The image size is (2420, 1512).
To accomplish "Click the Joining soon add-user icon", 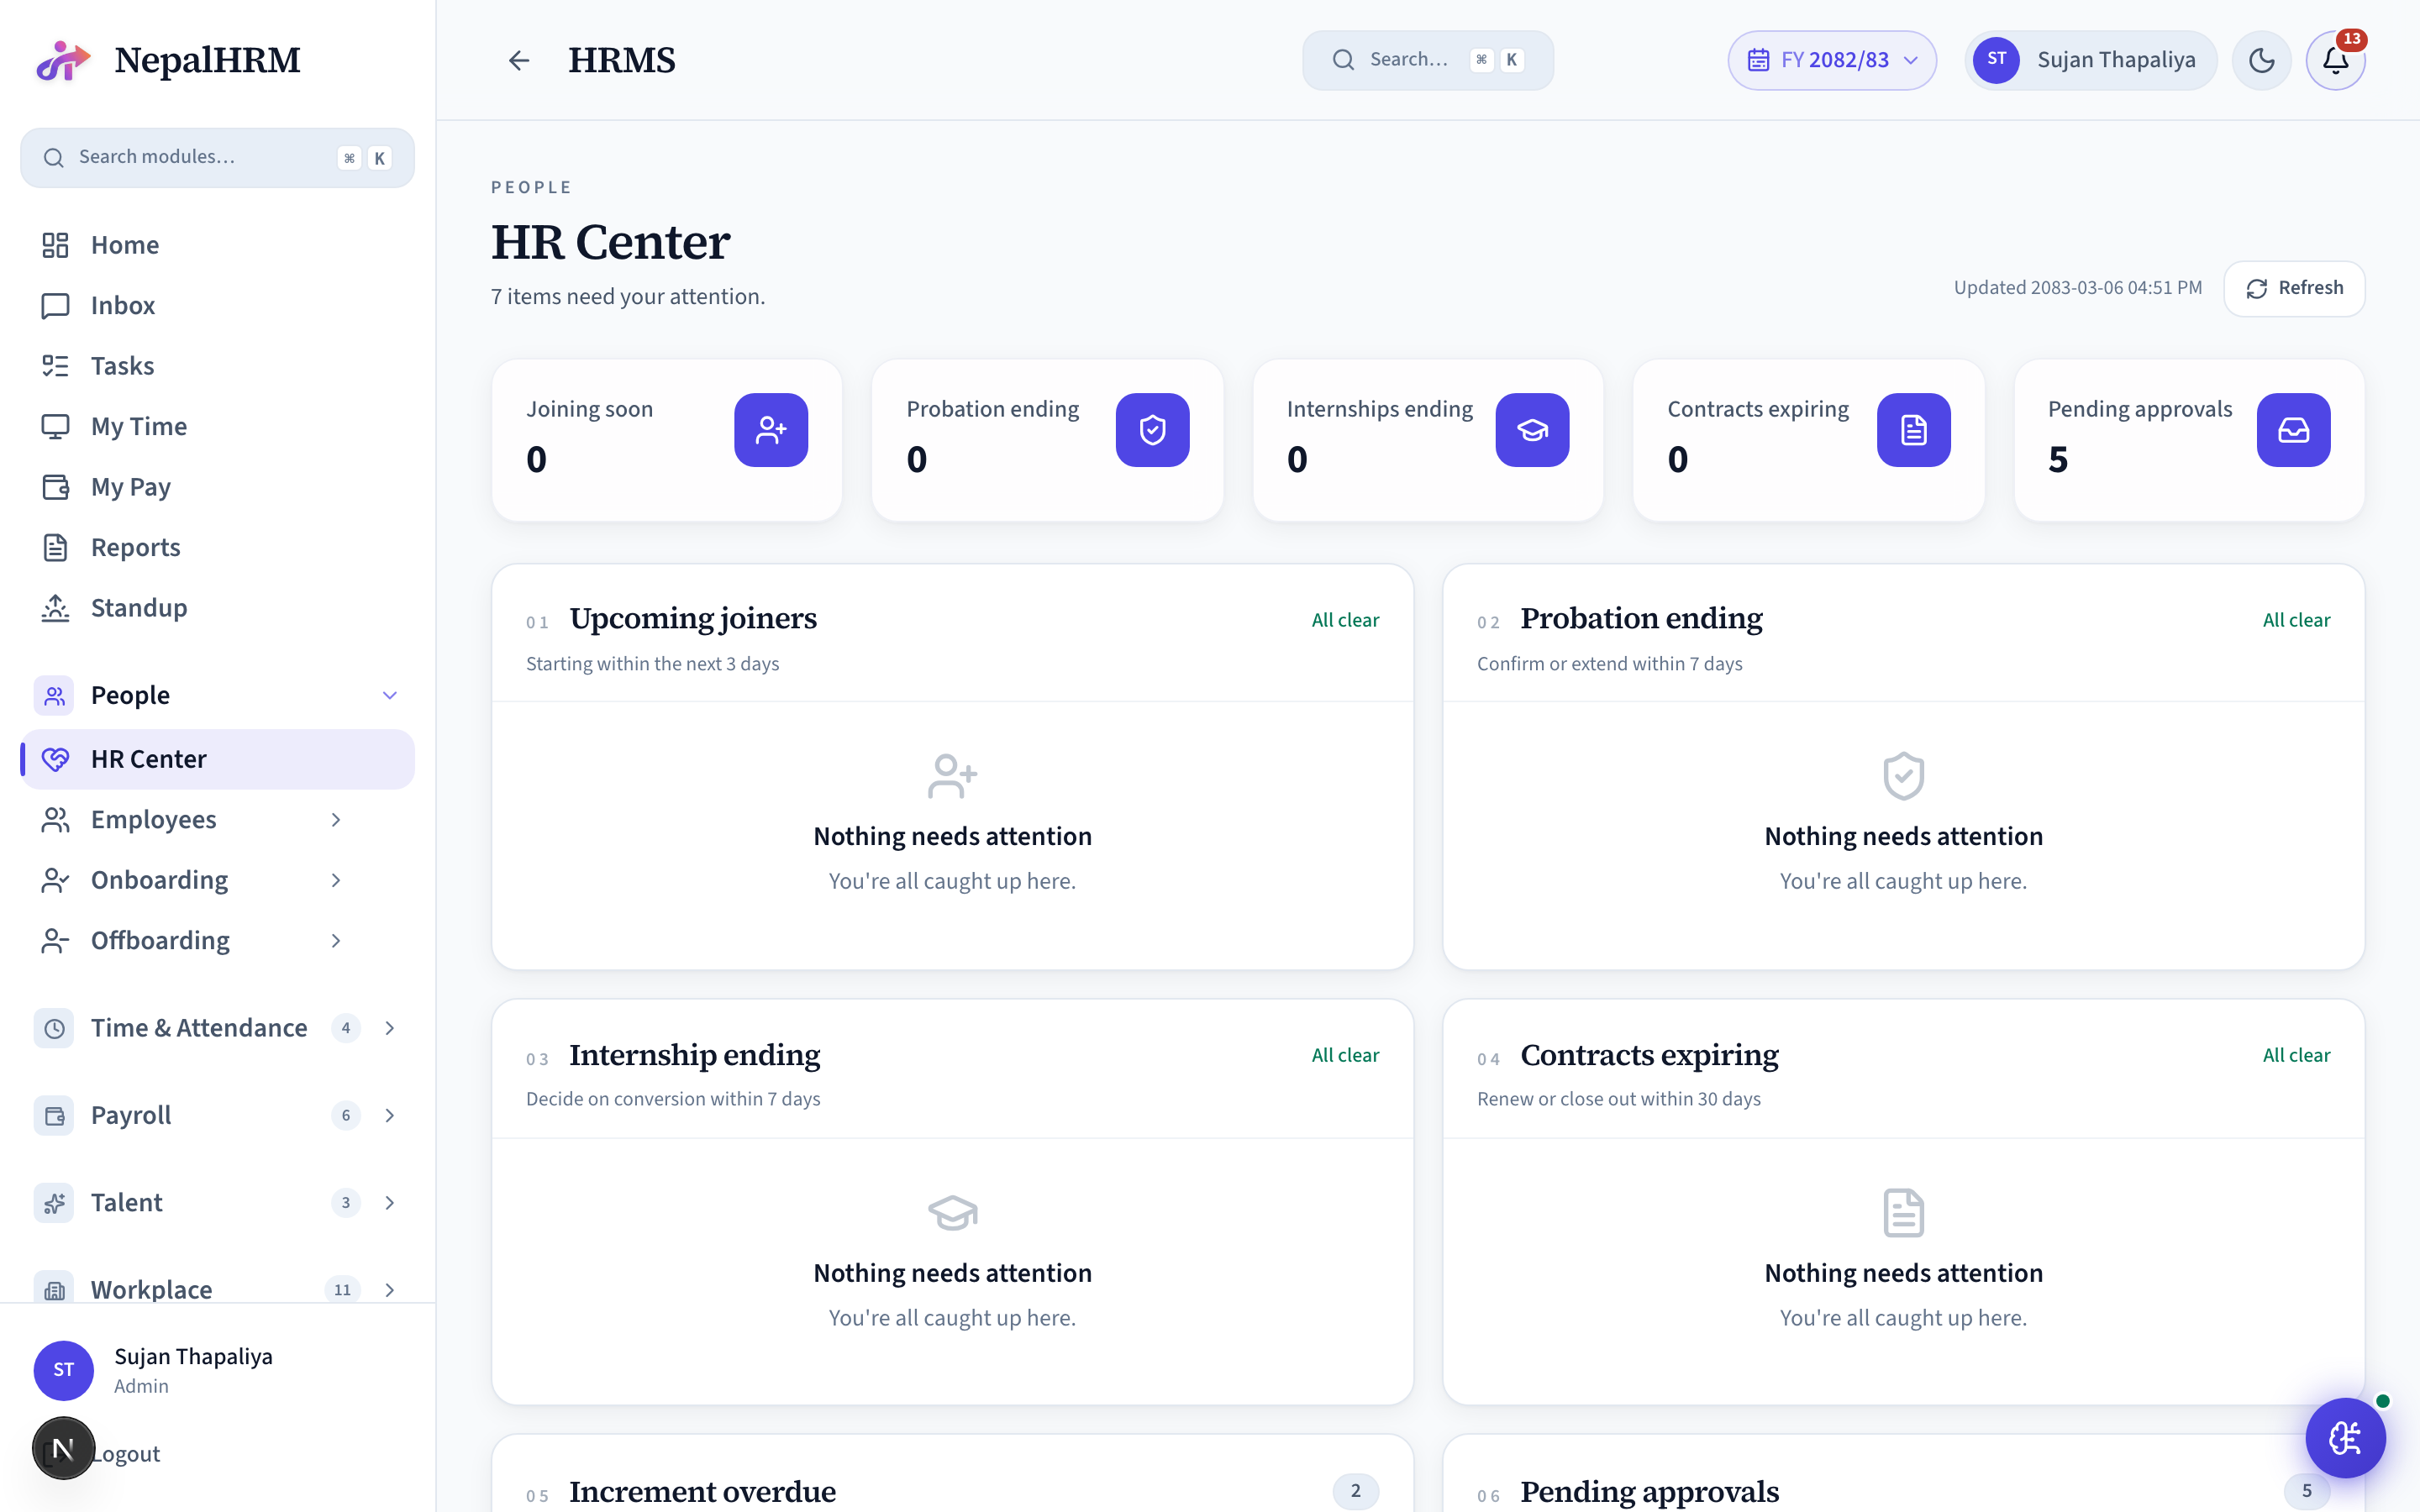I will coord(771,430).
